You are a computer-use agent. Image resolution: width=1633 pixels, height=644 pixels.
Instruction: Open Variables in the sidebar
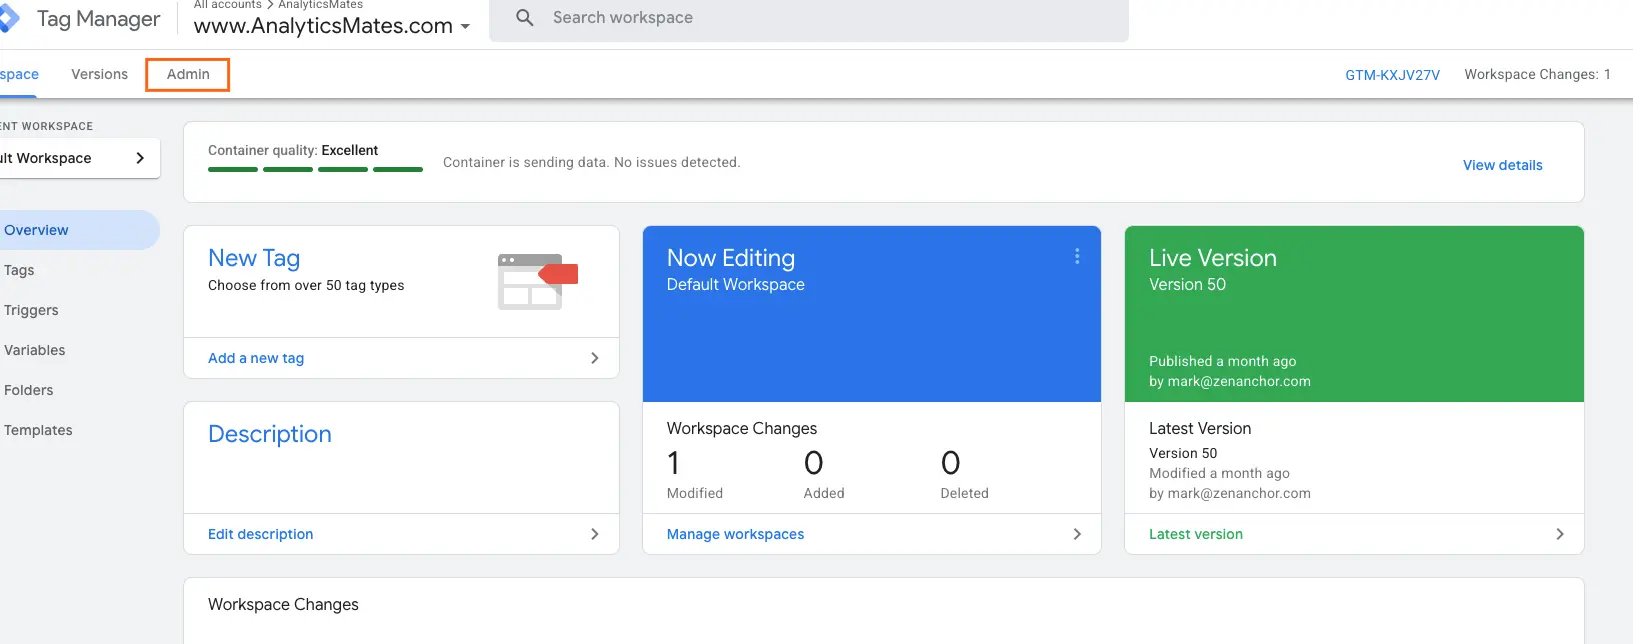pyautogui.click(x=34, y=350)
